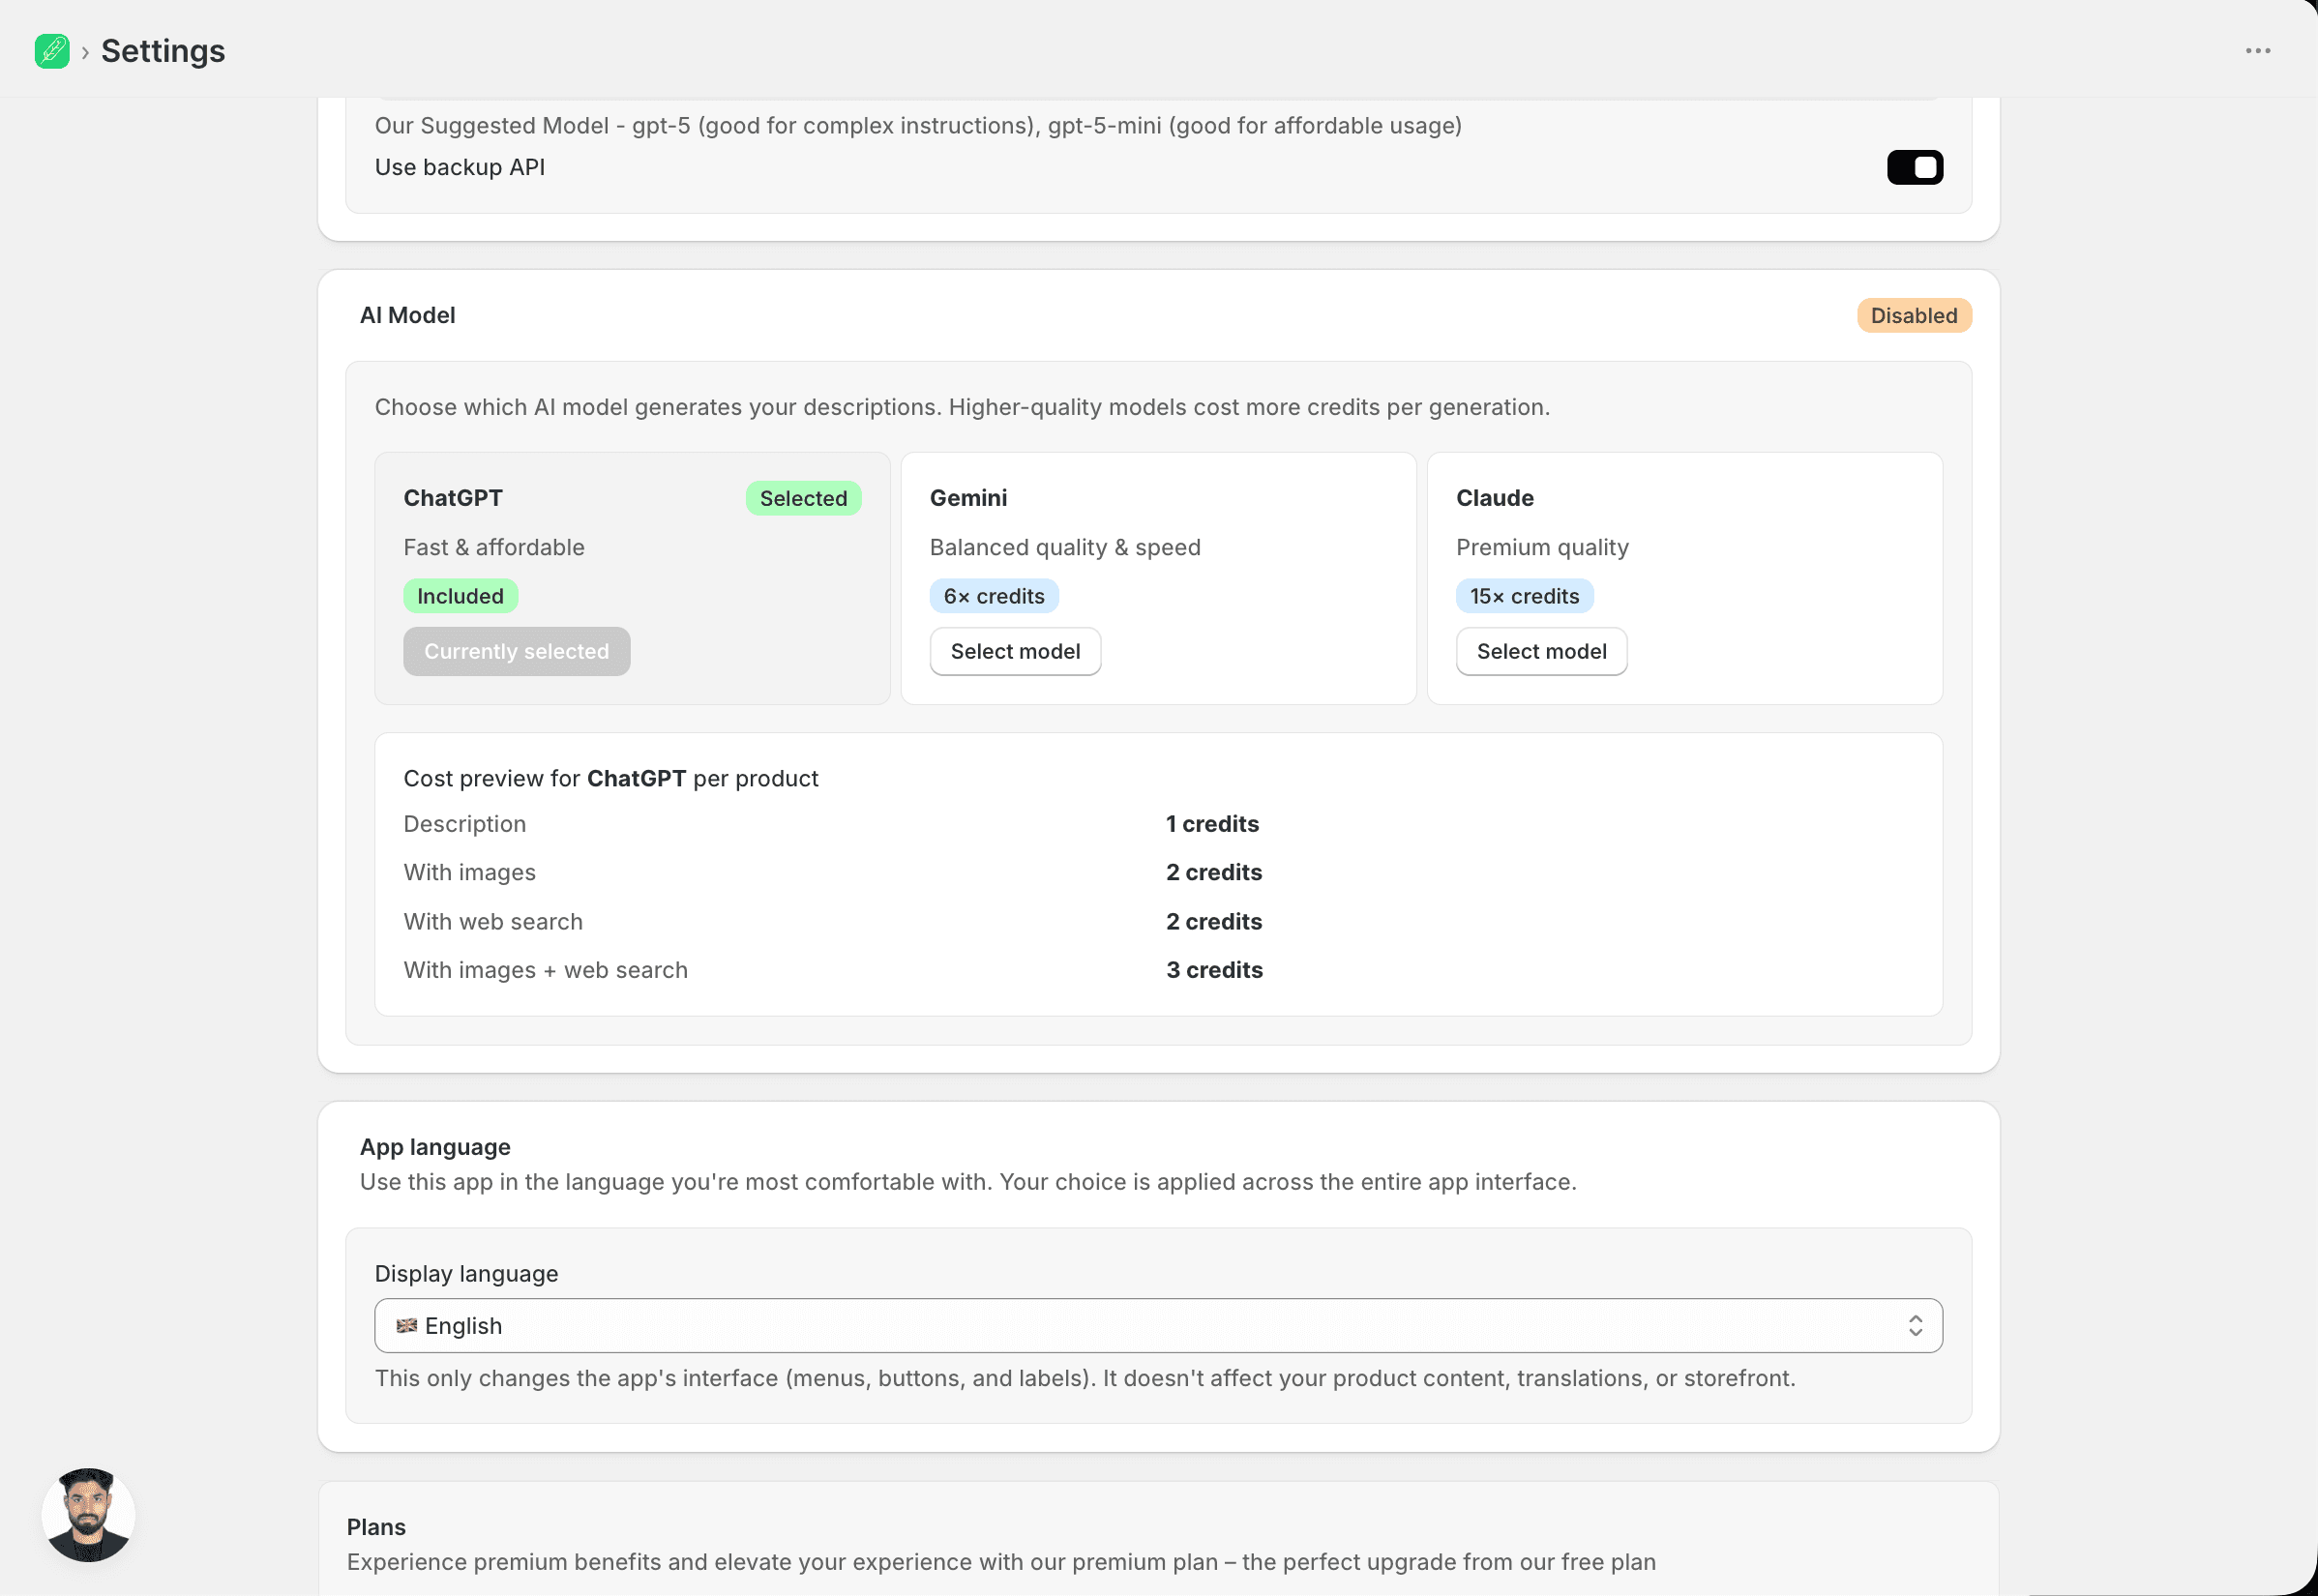This screenshot has height=1596, width=2318.
Task: Click the 15× credits badge
Action: point(1524,596)
